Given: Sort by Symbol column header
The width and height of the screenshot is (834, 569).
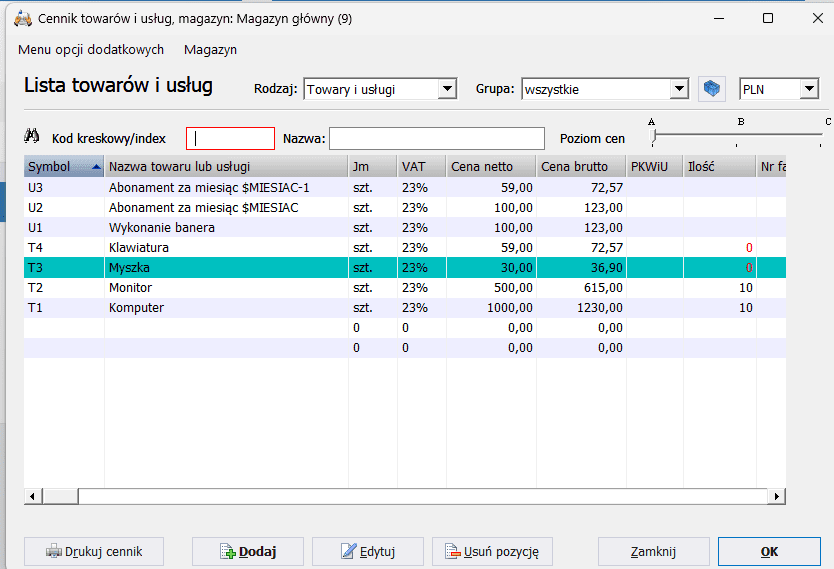Looking at the screenshot, I should point(64,166).
